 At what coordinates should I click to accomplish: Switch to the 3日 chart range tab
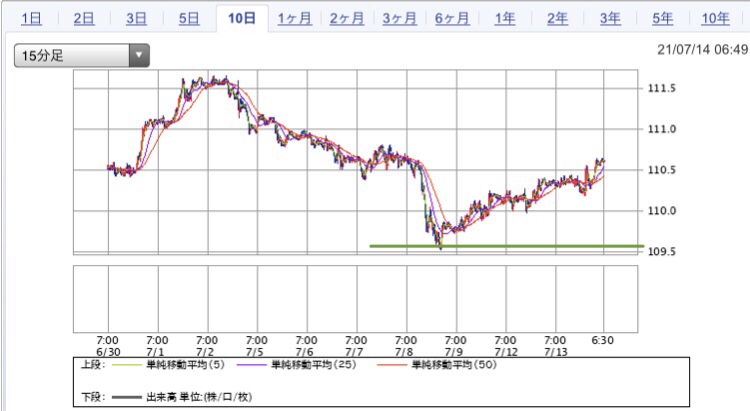(136, 19)
